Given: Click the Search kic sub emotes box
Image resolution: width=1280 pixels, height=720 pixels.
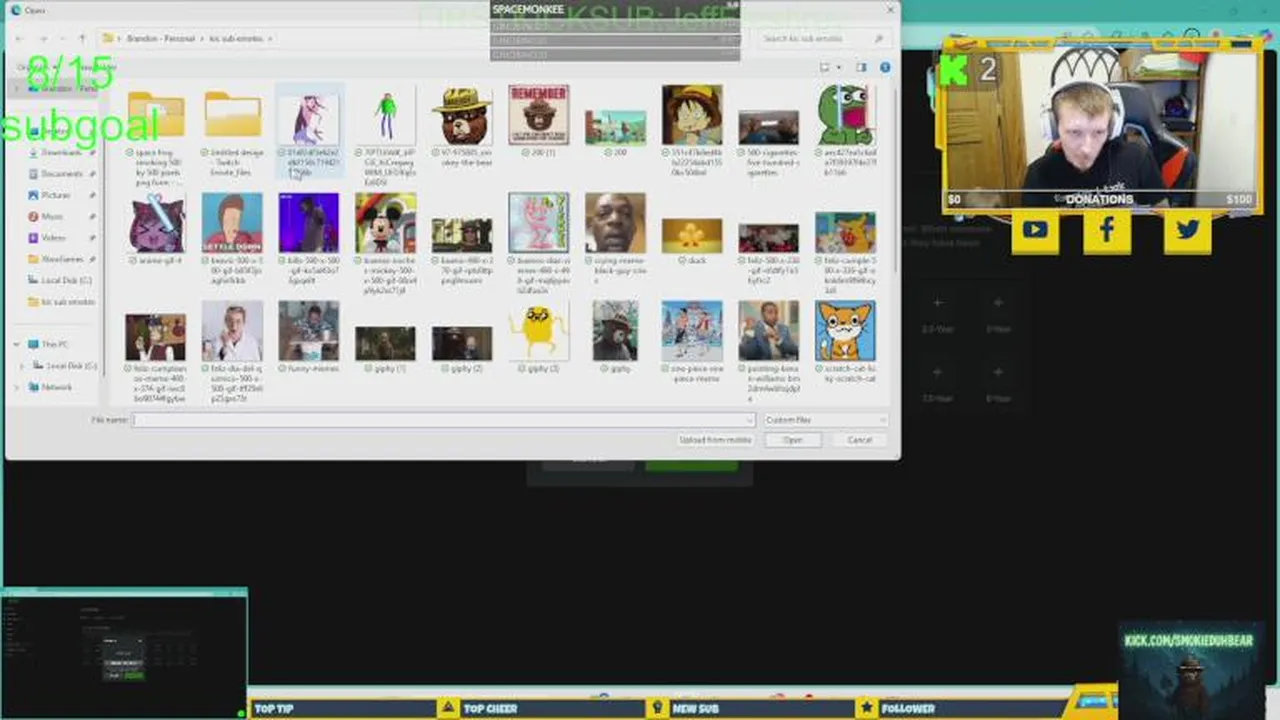Looking at the screenshot, I should pyautogui.click(x=823, y=38).
